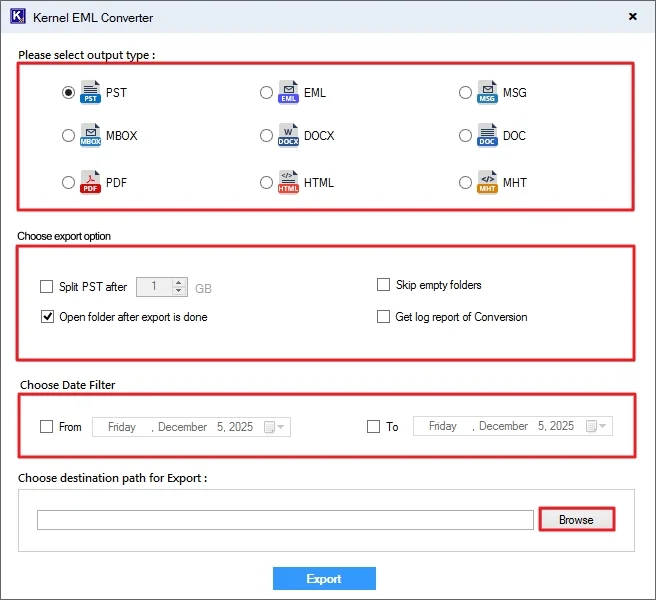Select the DOC output radio button
The height and width of the screenshot is (600, 656).
tap(465, 136)
